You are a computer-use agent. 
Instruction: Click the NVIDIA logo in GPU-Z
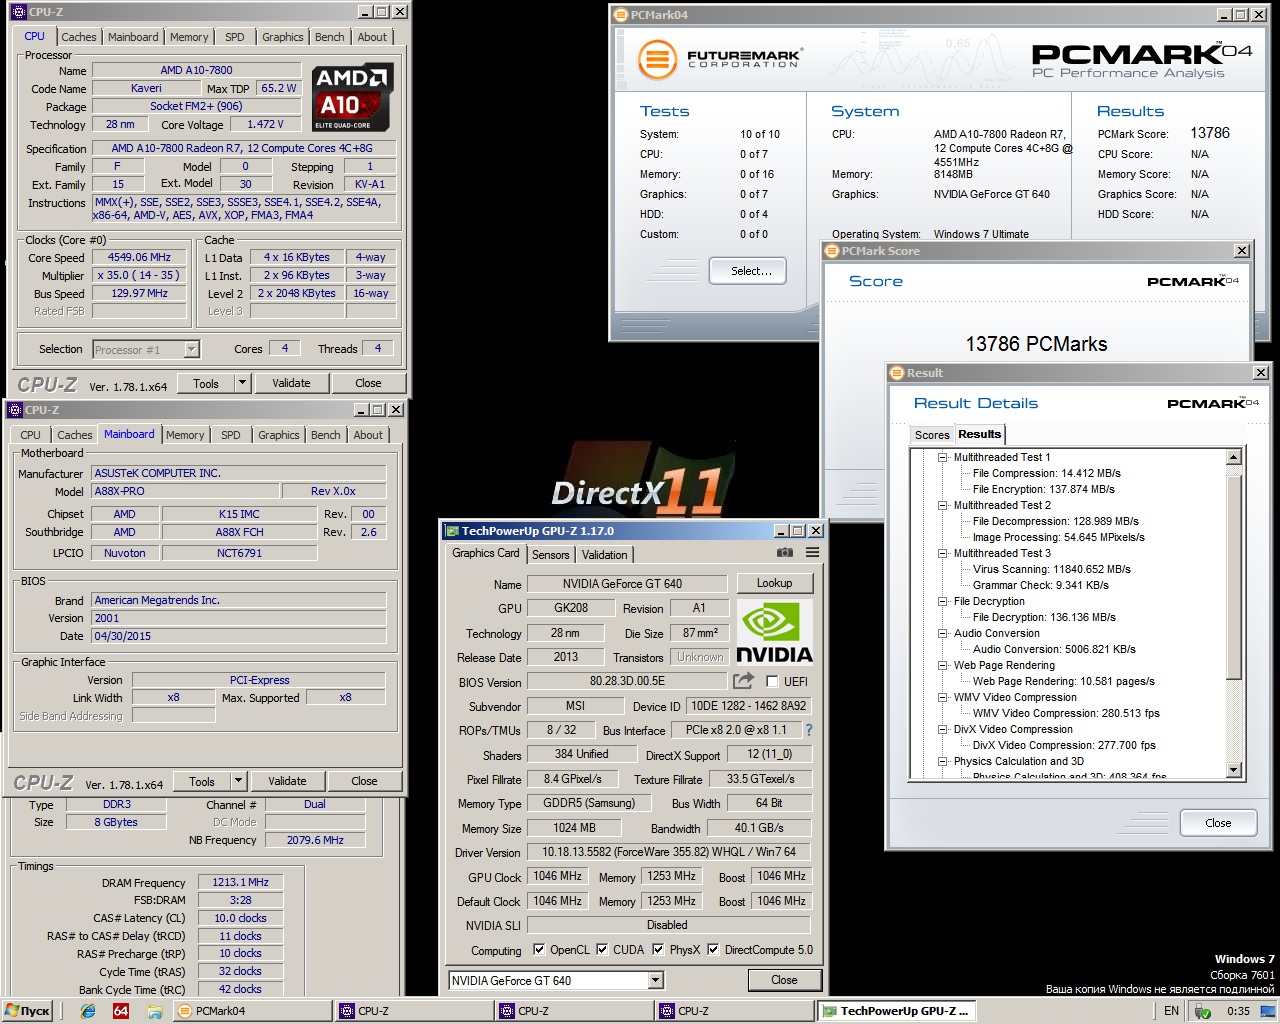(775, 631)
